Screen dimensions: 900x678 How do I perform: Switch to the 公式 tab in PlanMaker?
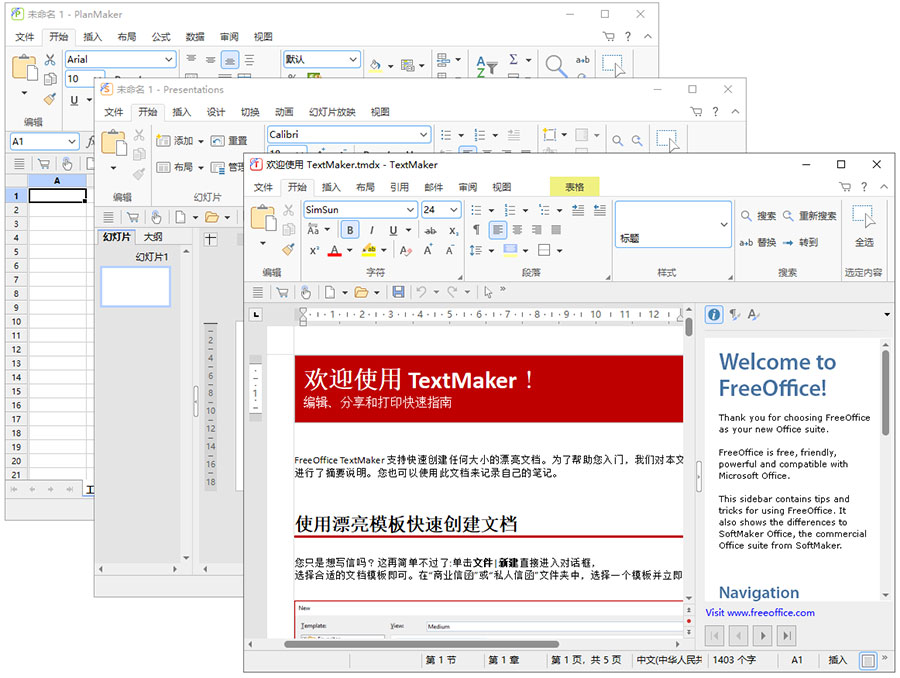coord(161,37)
